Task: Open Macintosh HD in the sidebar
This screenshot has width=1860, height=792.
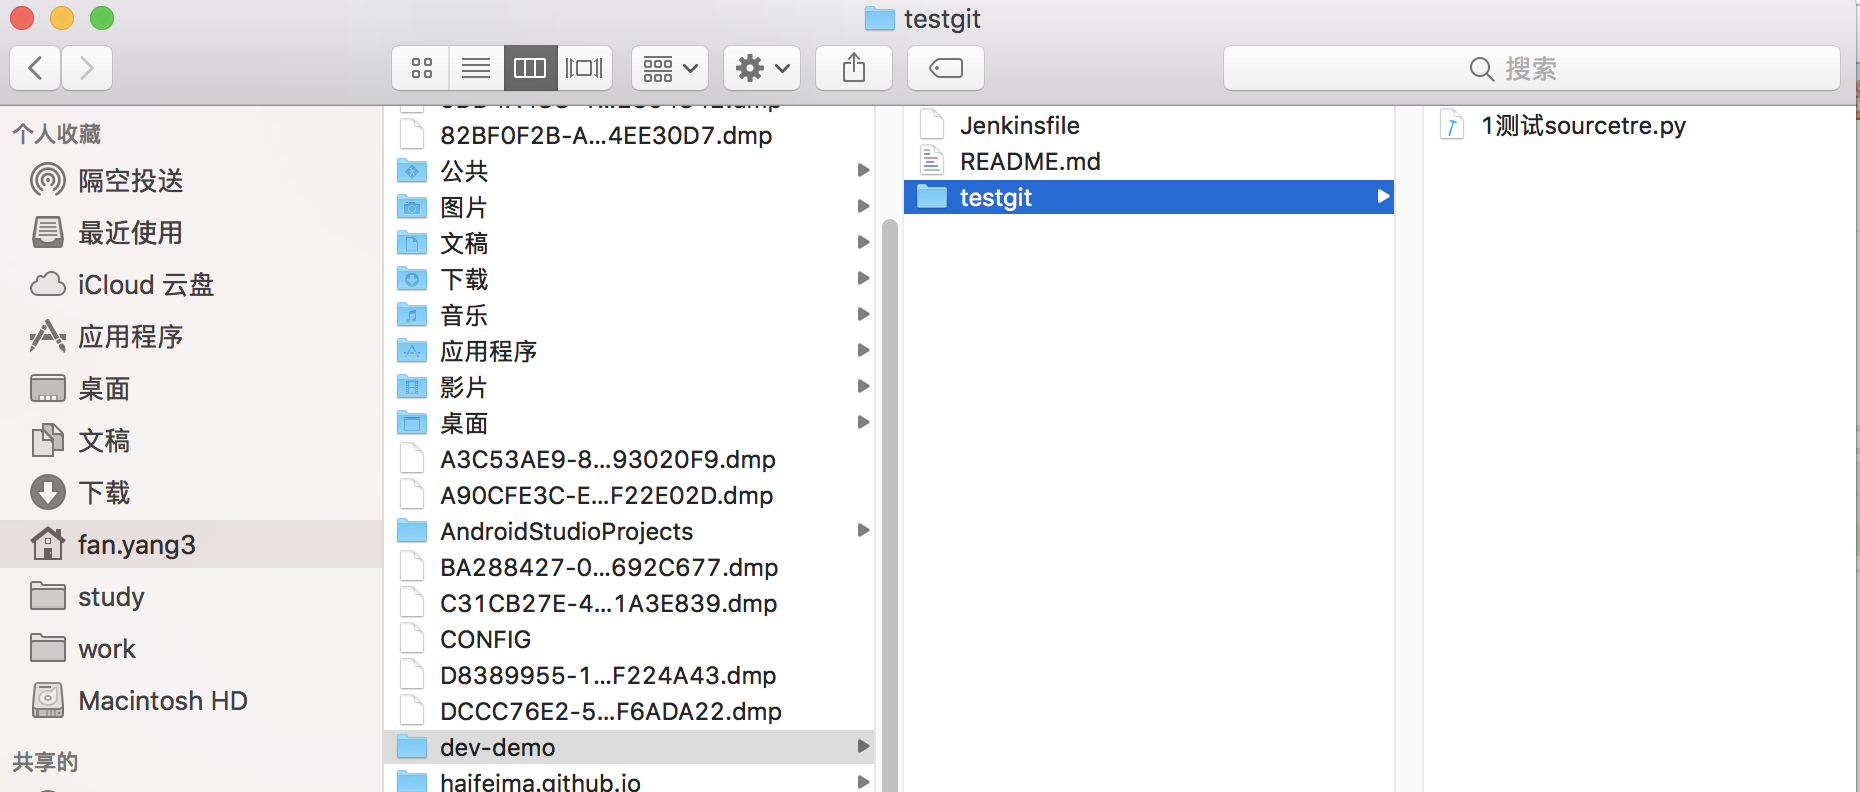Action: (x=191, y=700)
